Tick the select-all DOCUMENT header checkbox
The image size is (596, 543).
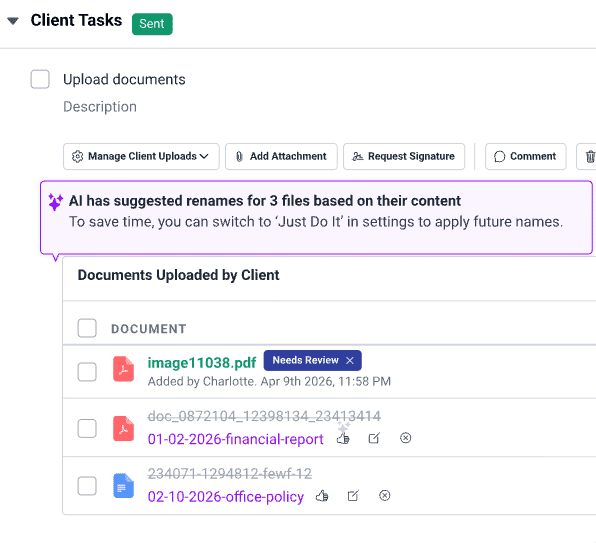(x=87, y=328)
